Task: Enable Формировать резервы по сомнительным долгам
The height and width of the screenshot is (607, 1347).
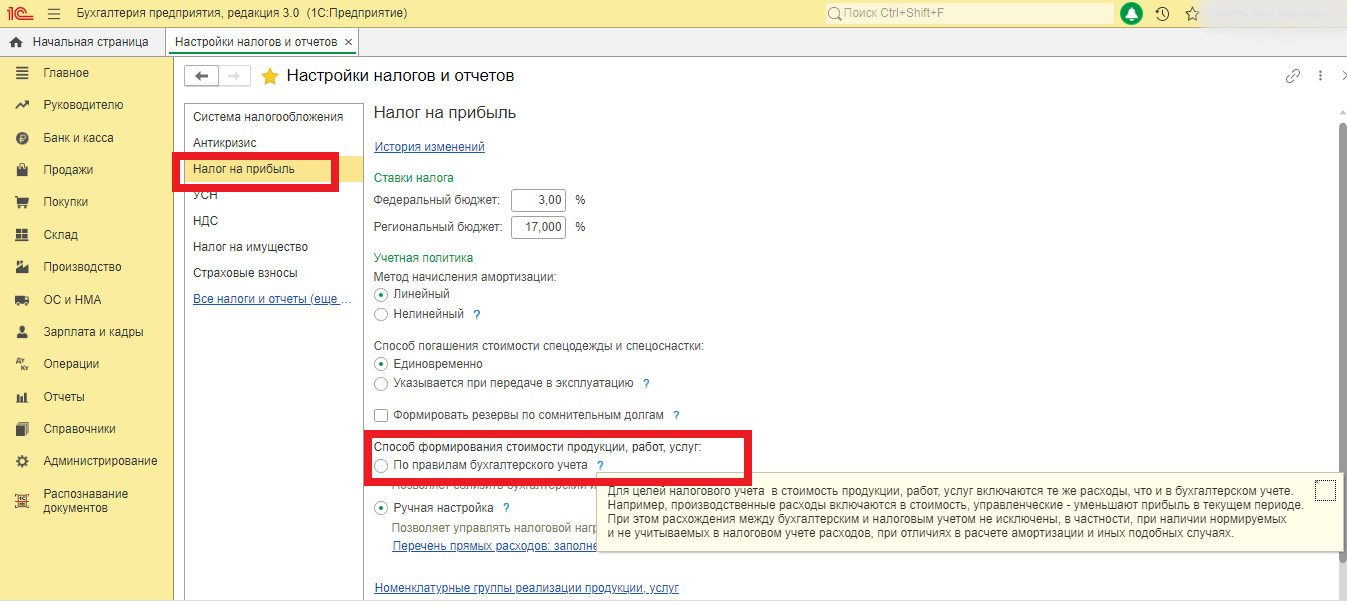Action: pyautogui.click(x=381, y=415)
